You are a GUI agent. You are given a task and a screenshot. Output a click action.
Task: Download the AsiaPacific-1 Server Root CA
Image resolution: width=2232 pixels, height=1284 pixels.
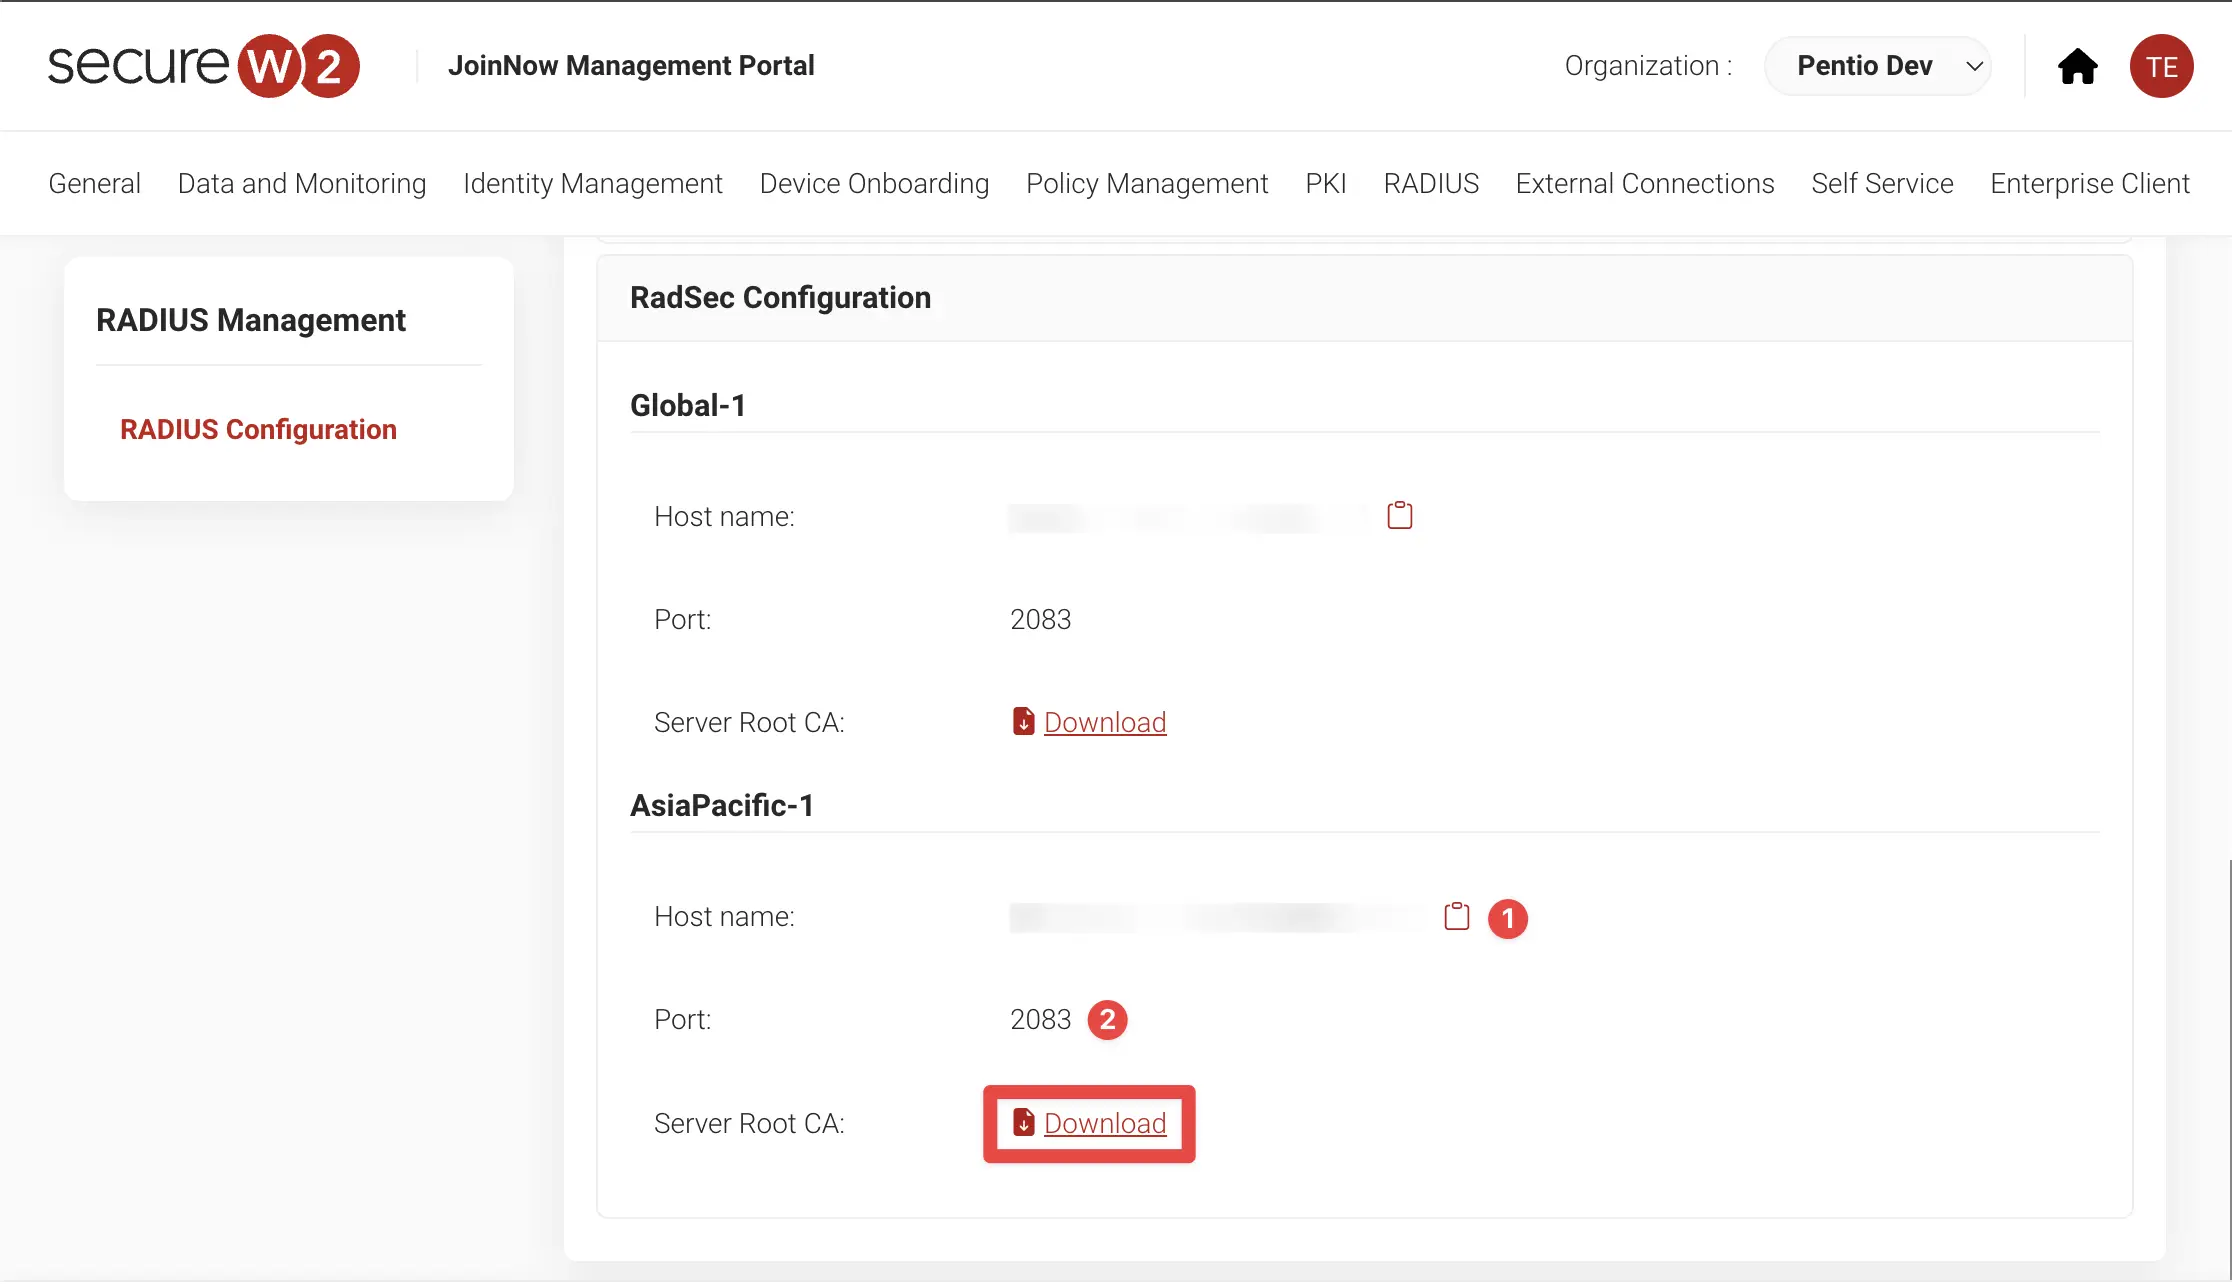tap(1104, 1123)
